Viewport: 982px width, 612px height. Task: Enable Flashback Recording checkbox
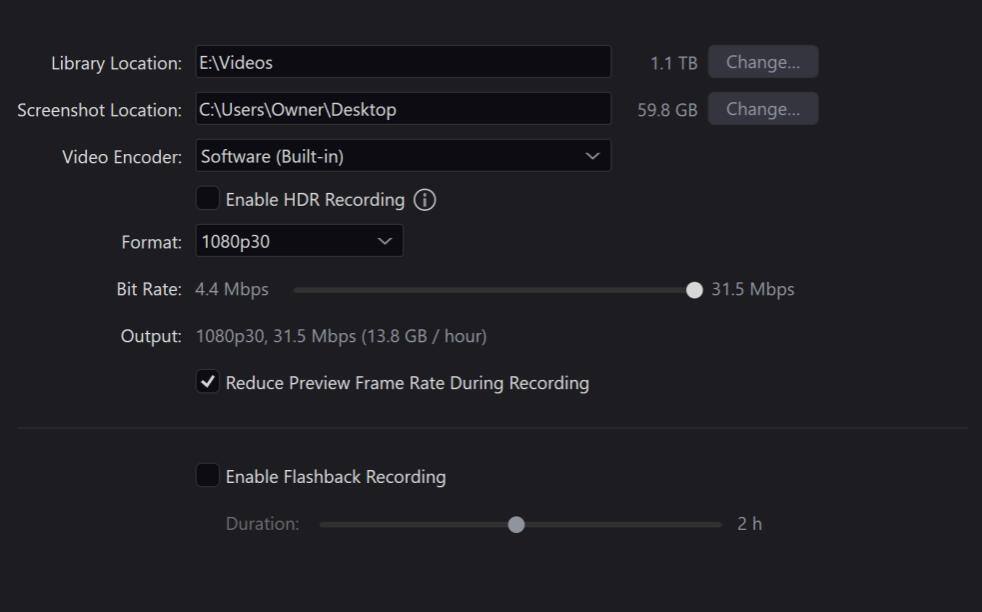coord(207,476)
